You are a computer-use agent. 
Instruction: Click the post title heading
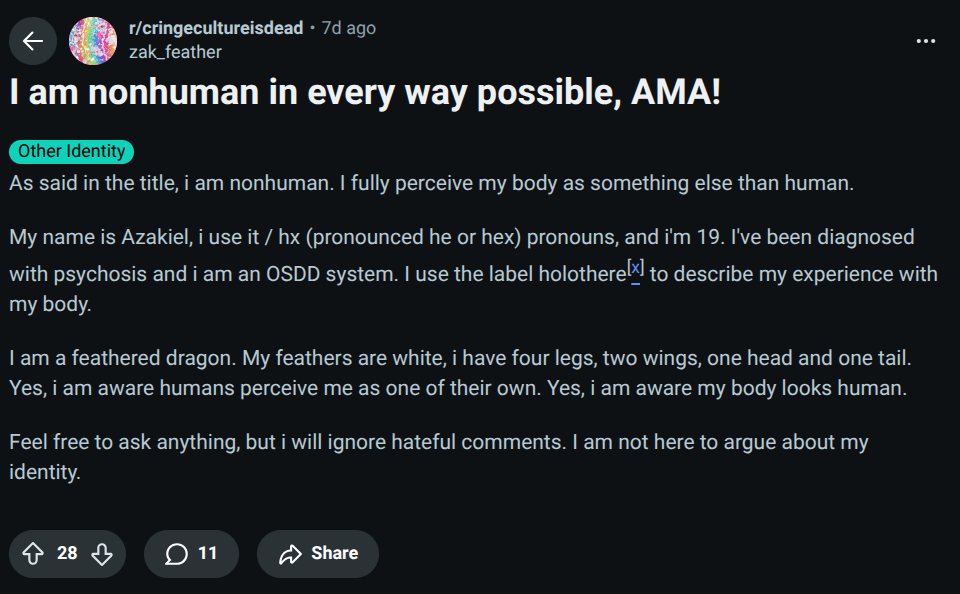pyautogui.click(x=364, y=94)
